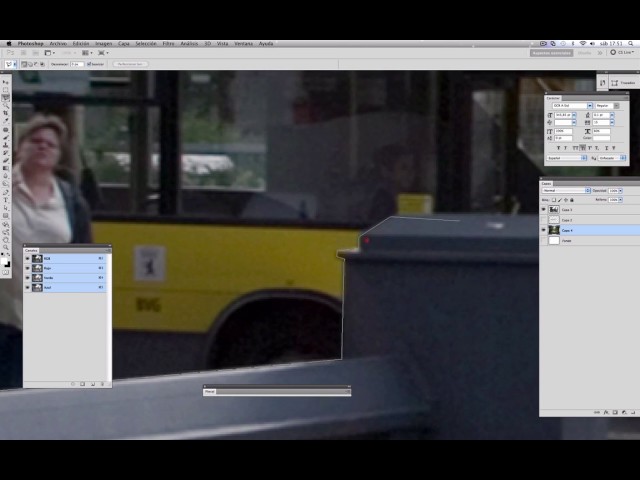Open the Ventana menu
Viewport: 640px width, 480px height.
(243, 43)
